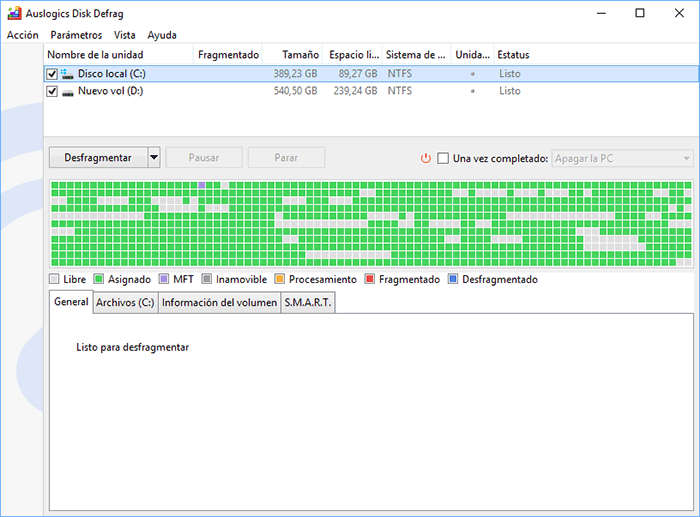Viewport: 700px width, 517px height.
Task: Click the Una vez completado label
Action: coord(500,158)
